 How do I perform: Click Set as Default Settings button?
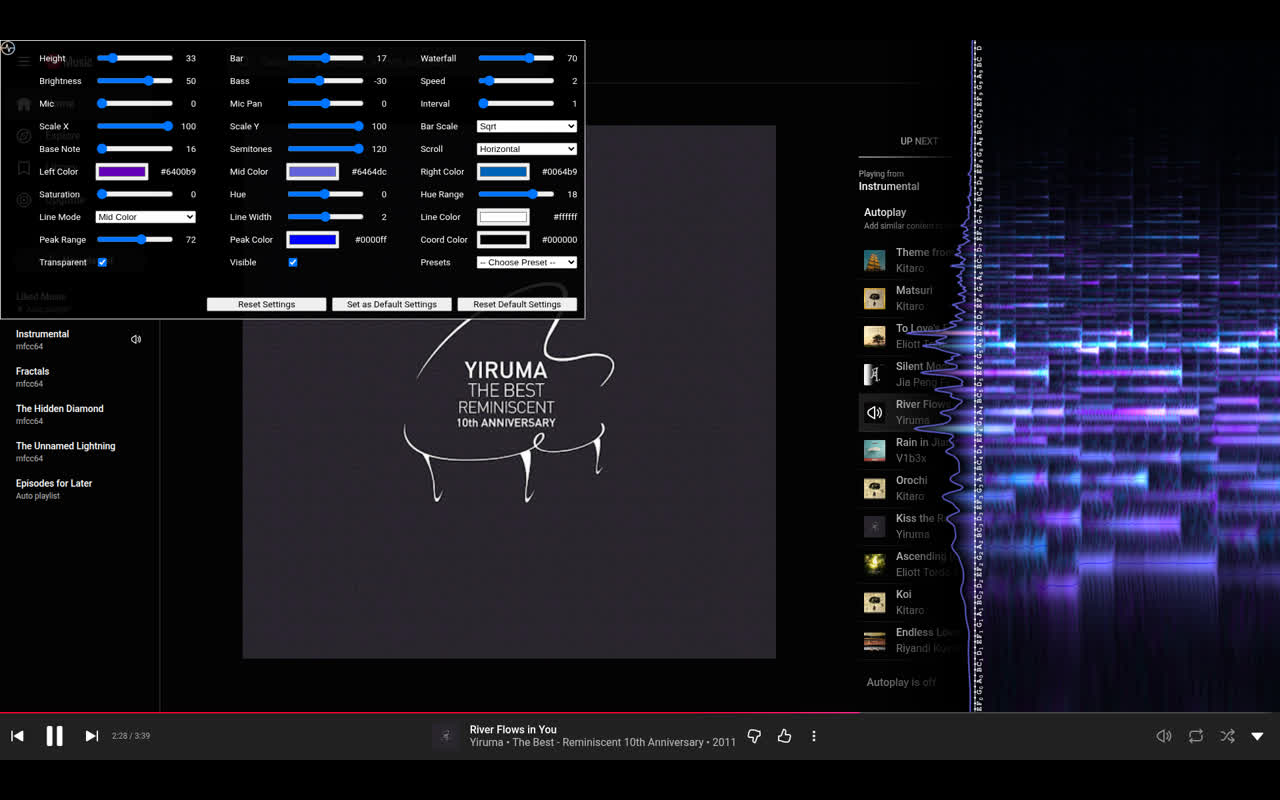coord(392,304)
